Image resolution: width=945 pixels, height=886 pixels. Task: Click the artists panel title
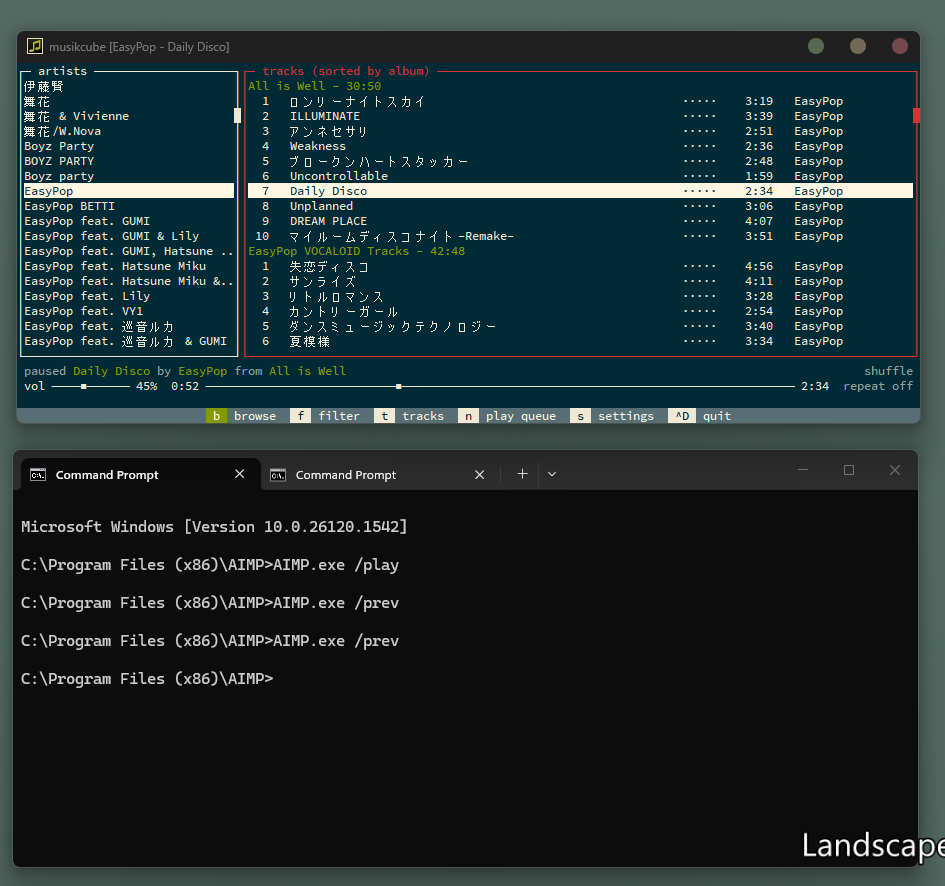click(63, 71)
